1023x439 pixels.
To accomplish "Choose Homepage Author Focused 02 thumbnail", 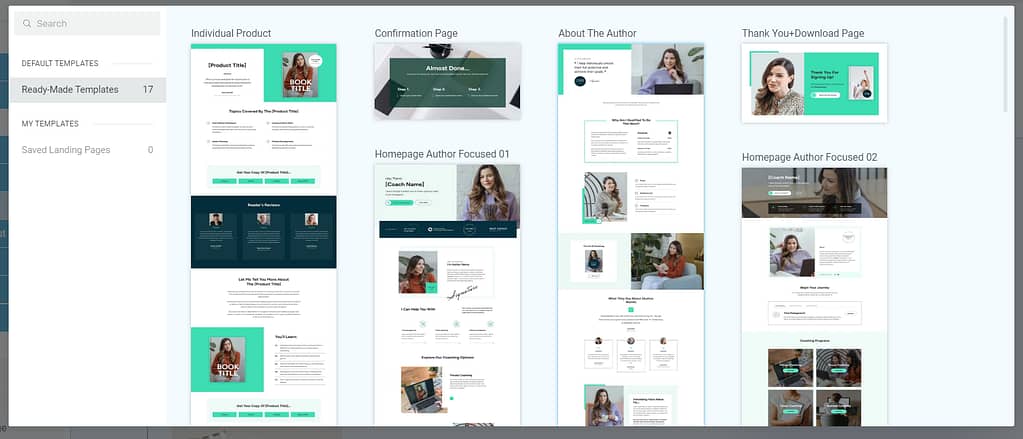I will pyautogui.click(x=814, y=297).
